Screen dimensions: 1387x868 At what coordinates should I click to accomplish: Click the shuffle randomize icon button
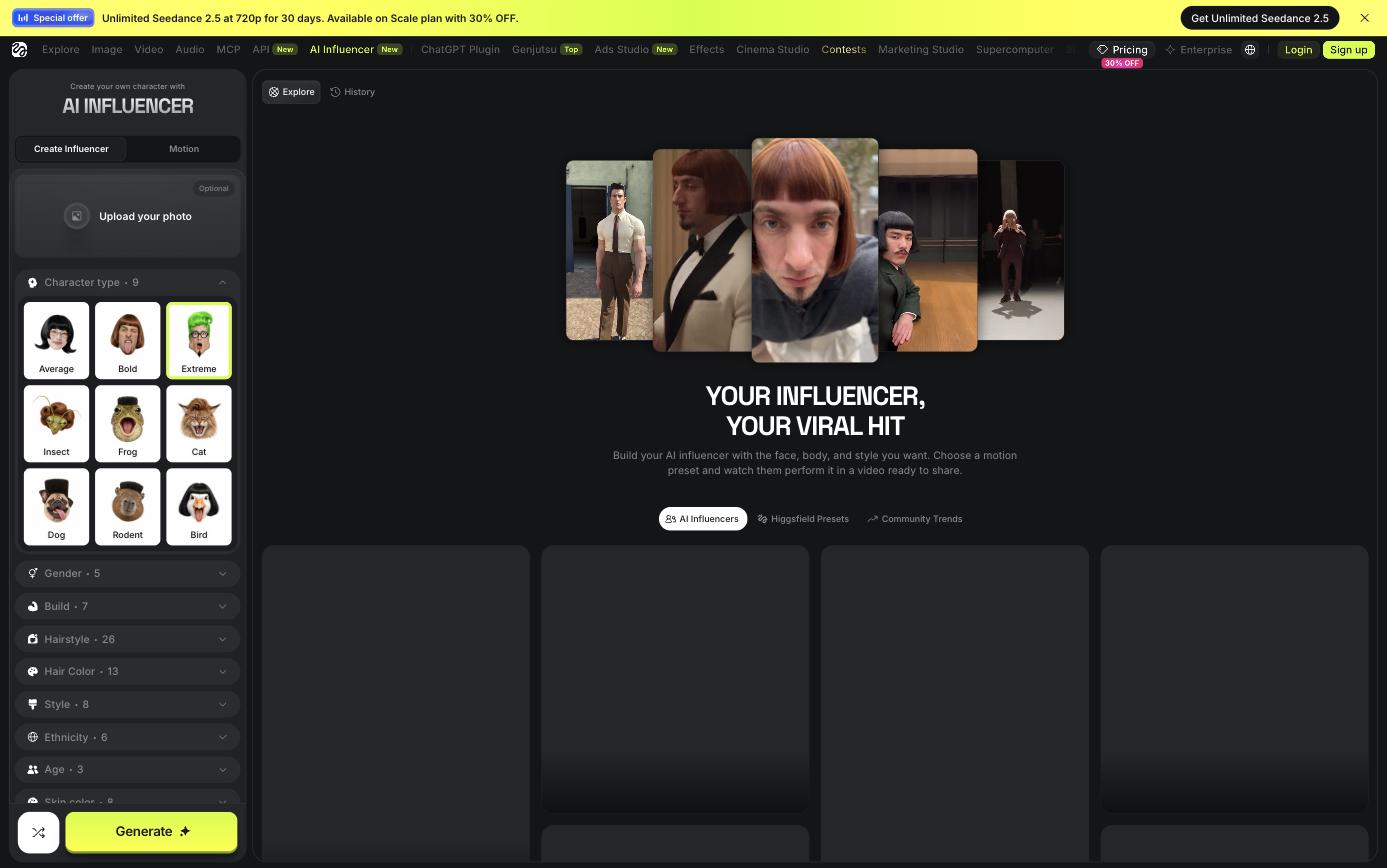pyautogui.click(x=38, y=832)
